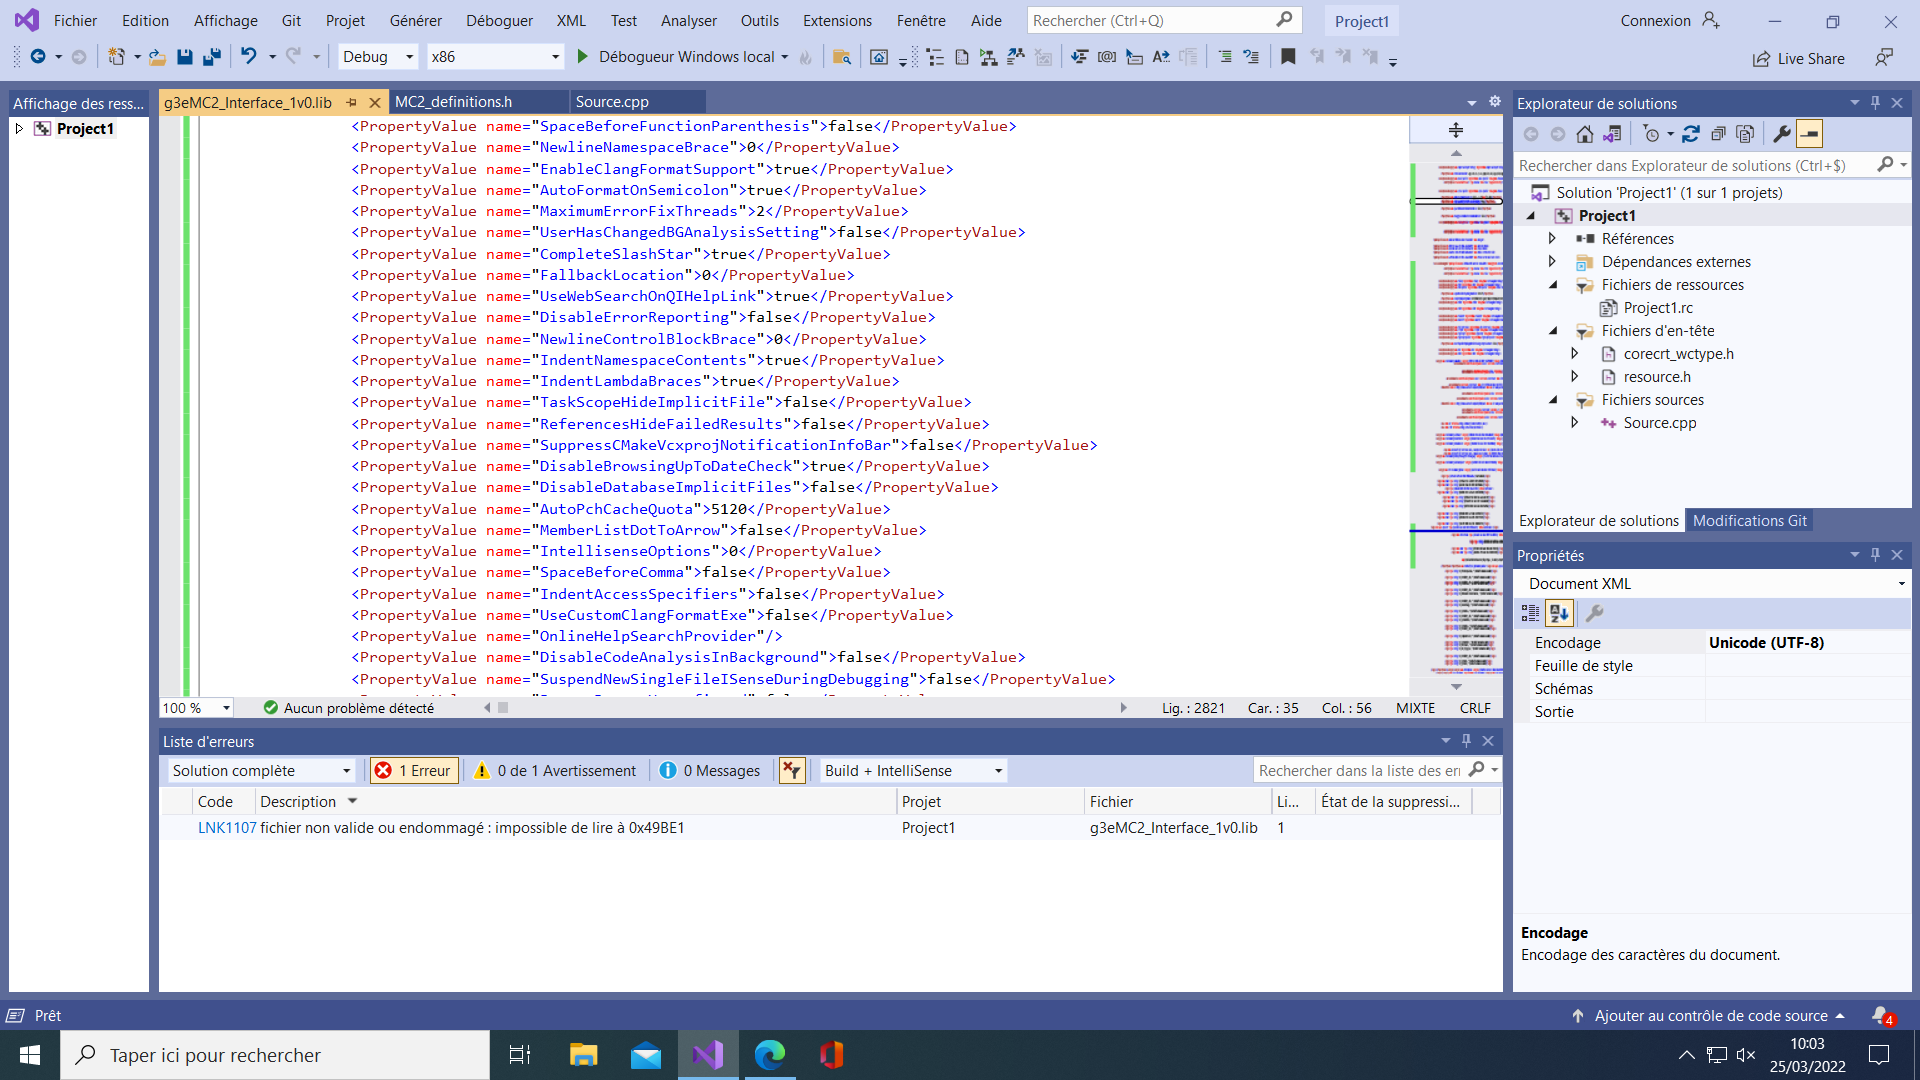
Task: Expand the Références node in Solution Explorer
Action: click(x=1552, y=239)
